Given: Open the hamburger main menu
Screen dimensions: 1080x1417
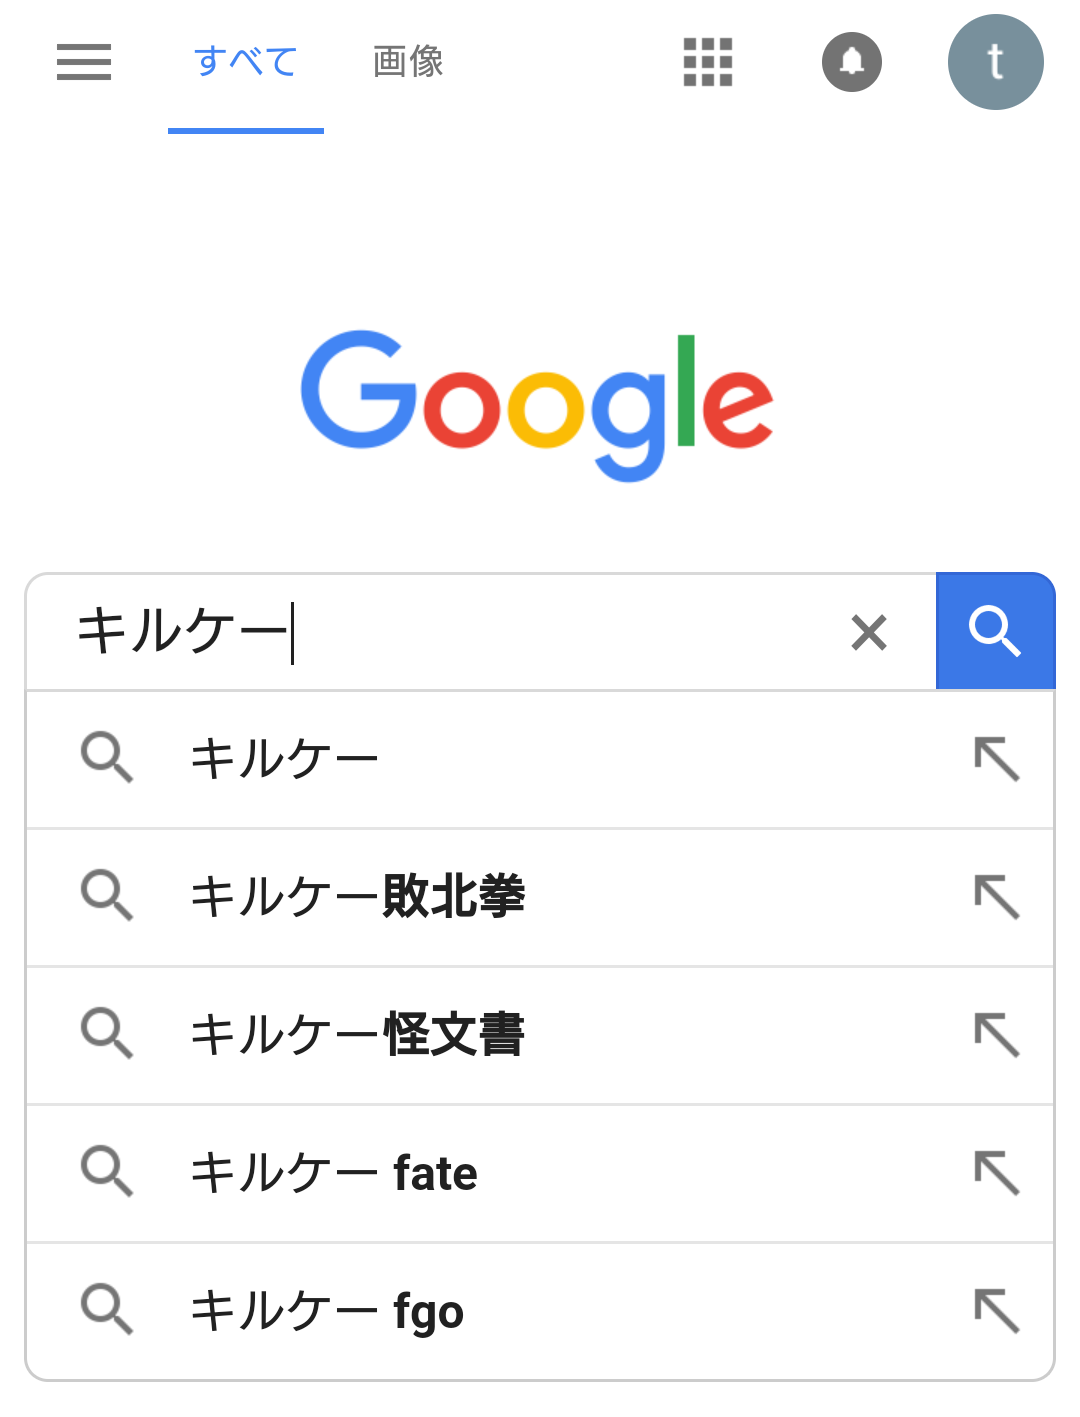Looking at the screenshot, I should coord(84,62).
